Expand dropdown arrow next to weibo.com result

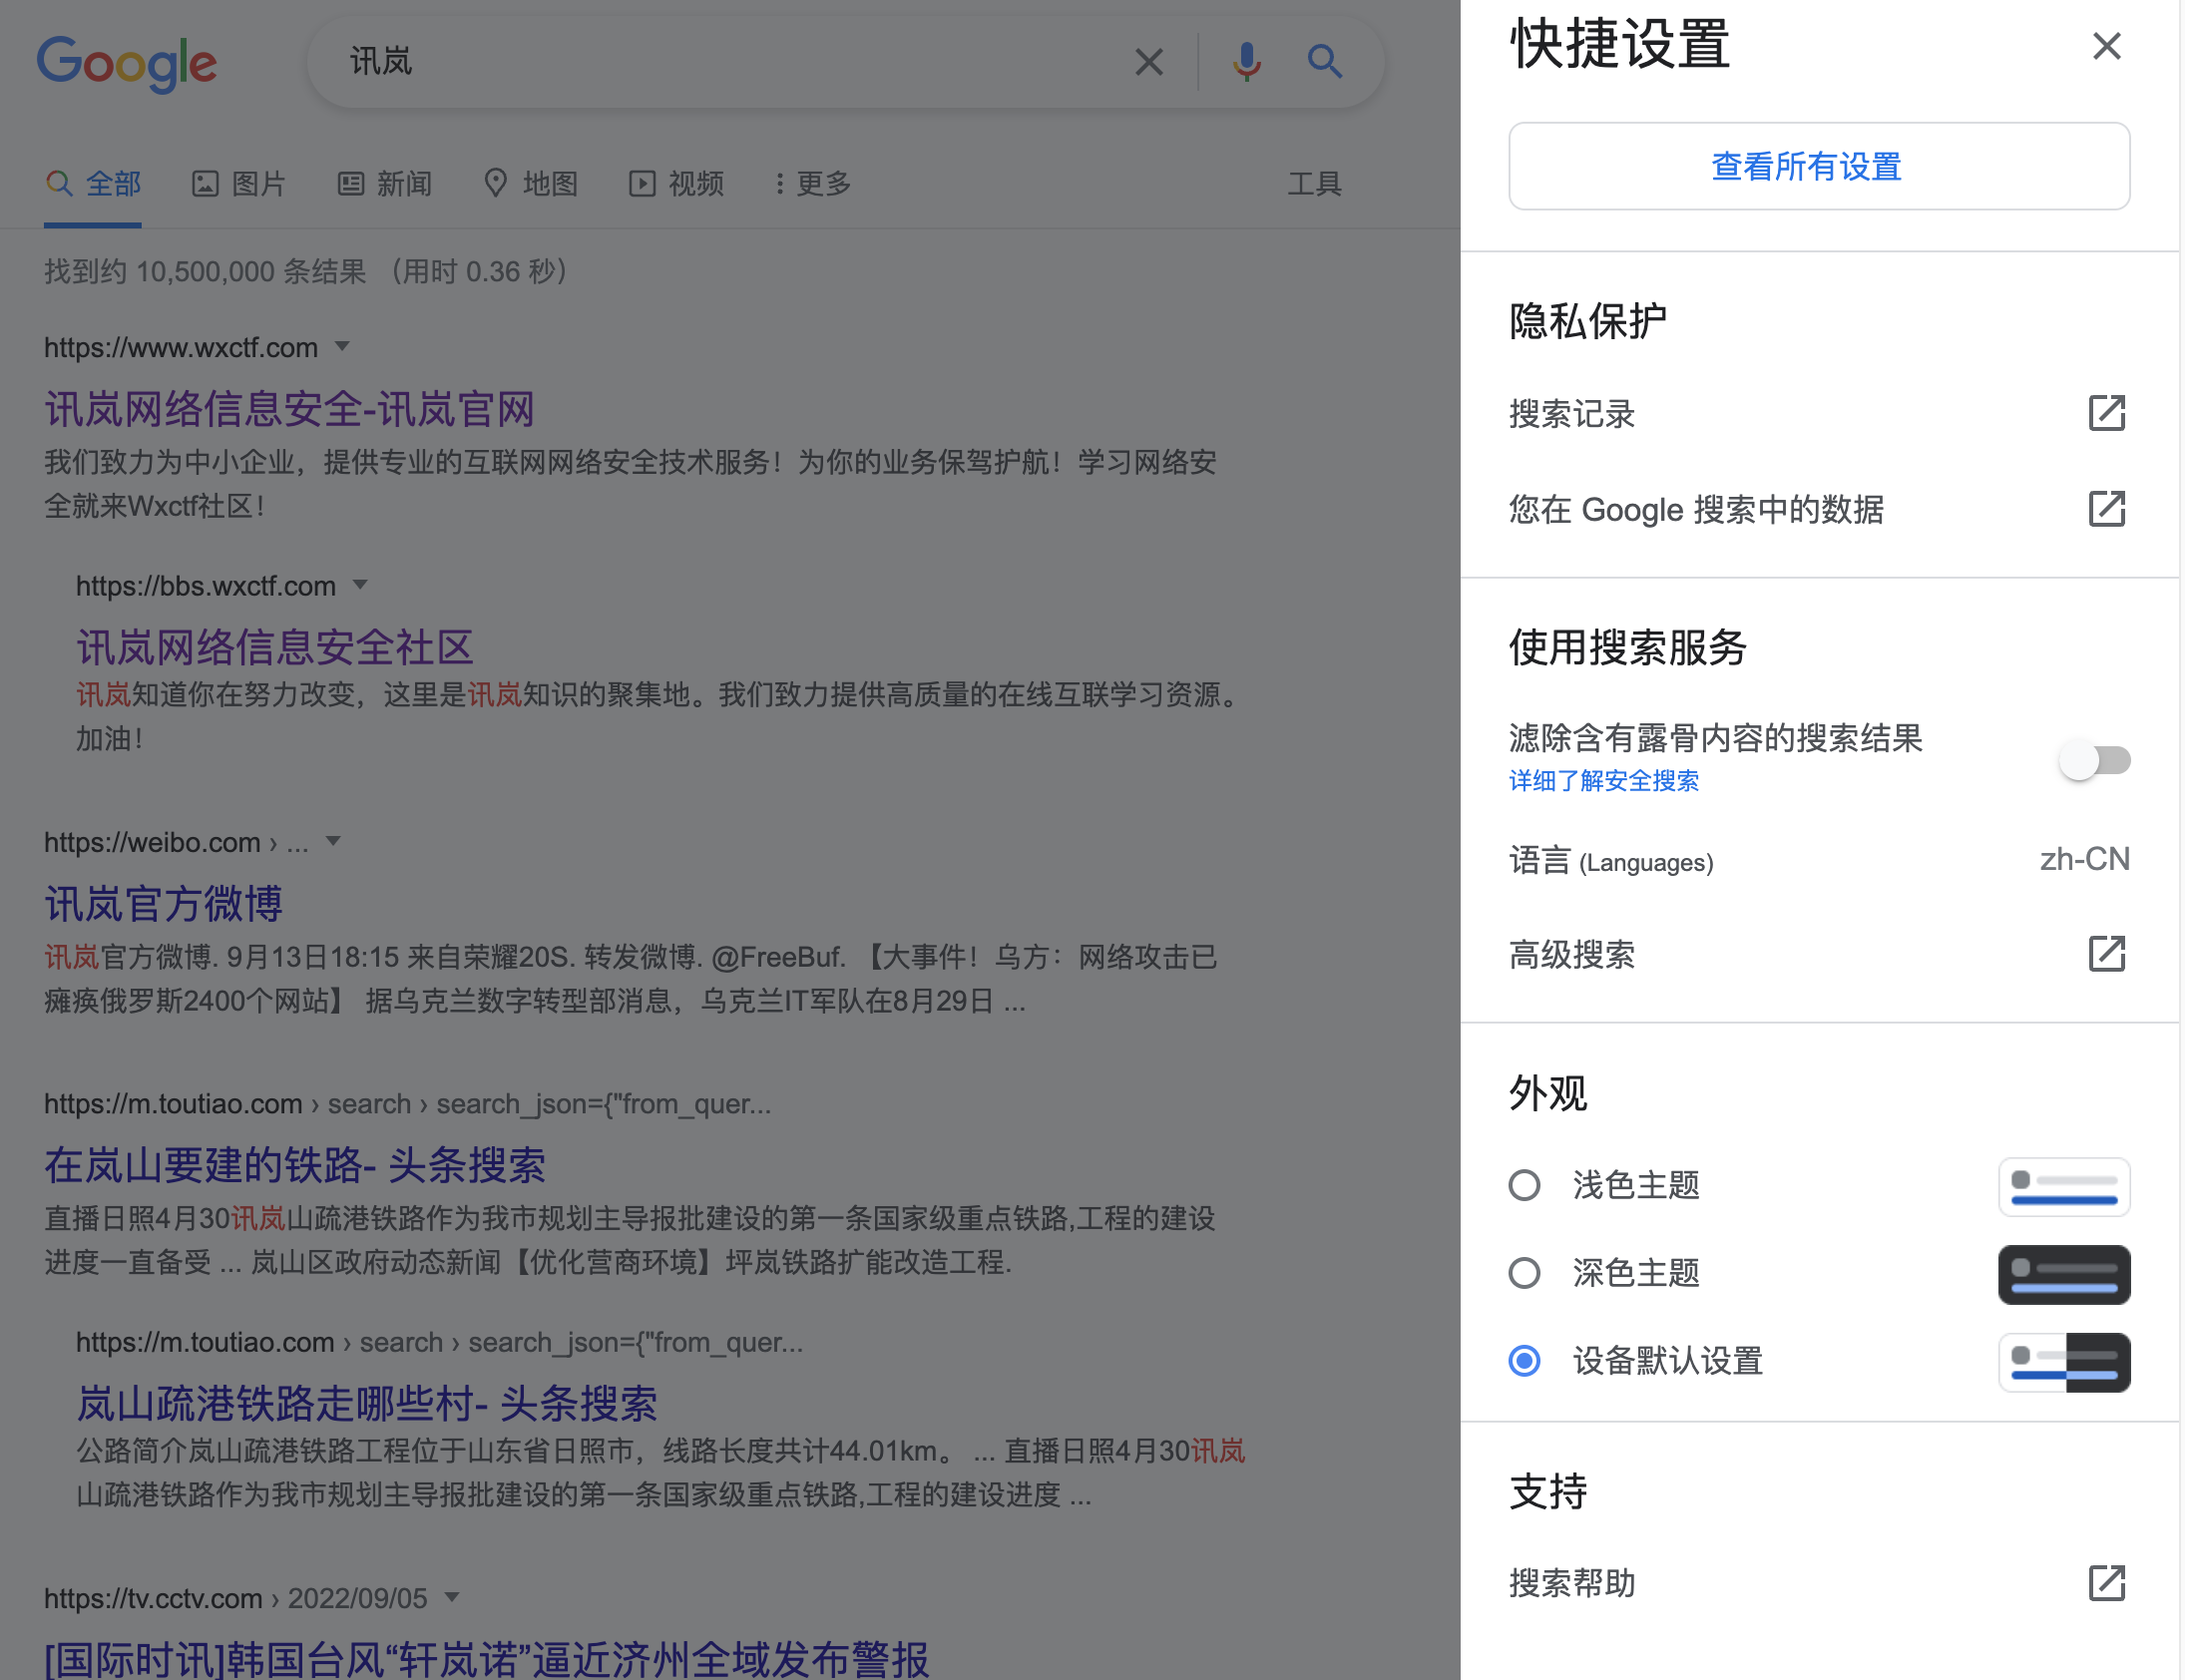(x=333, y=841)
